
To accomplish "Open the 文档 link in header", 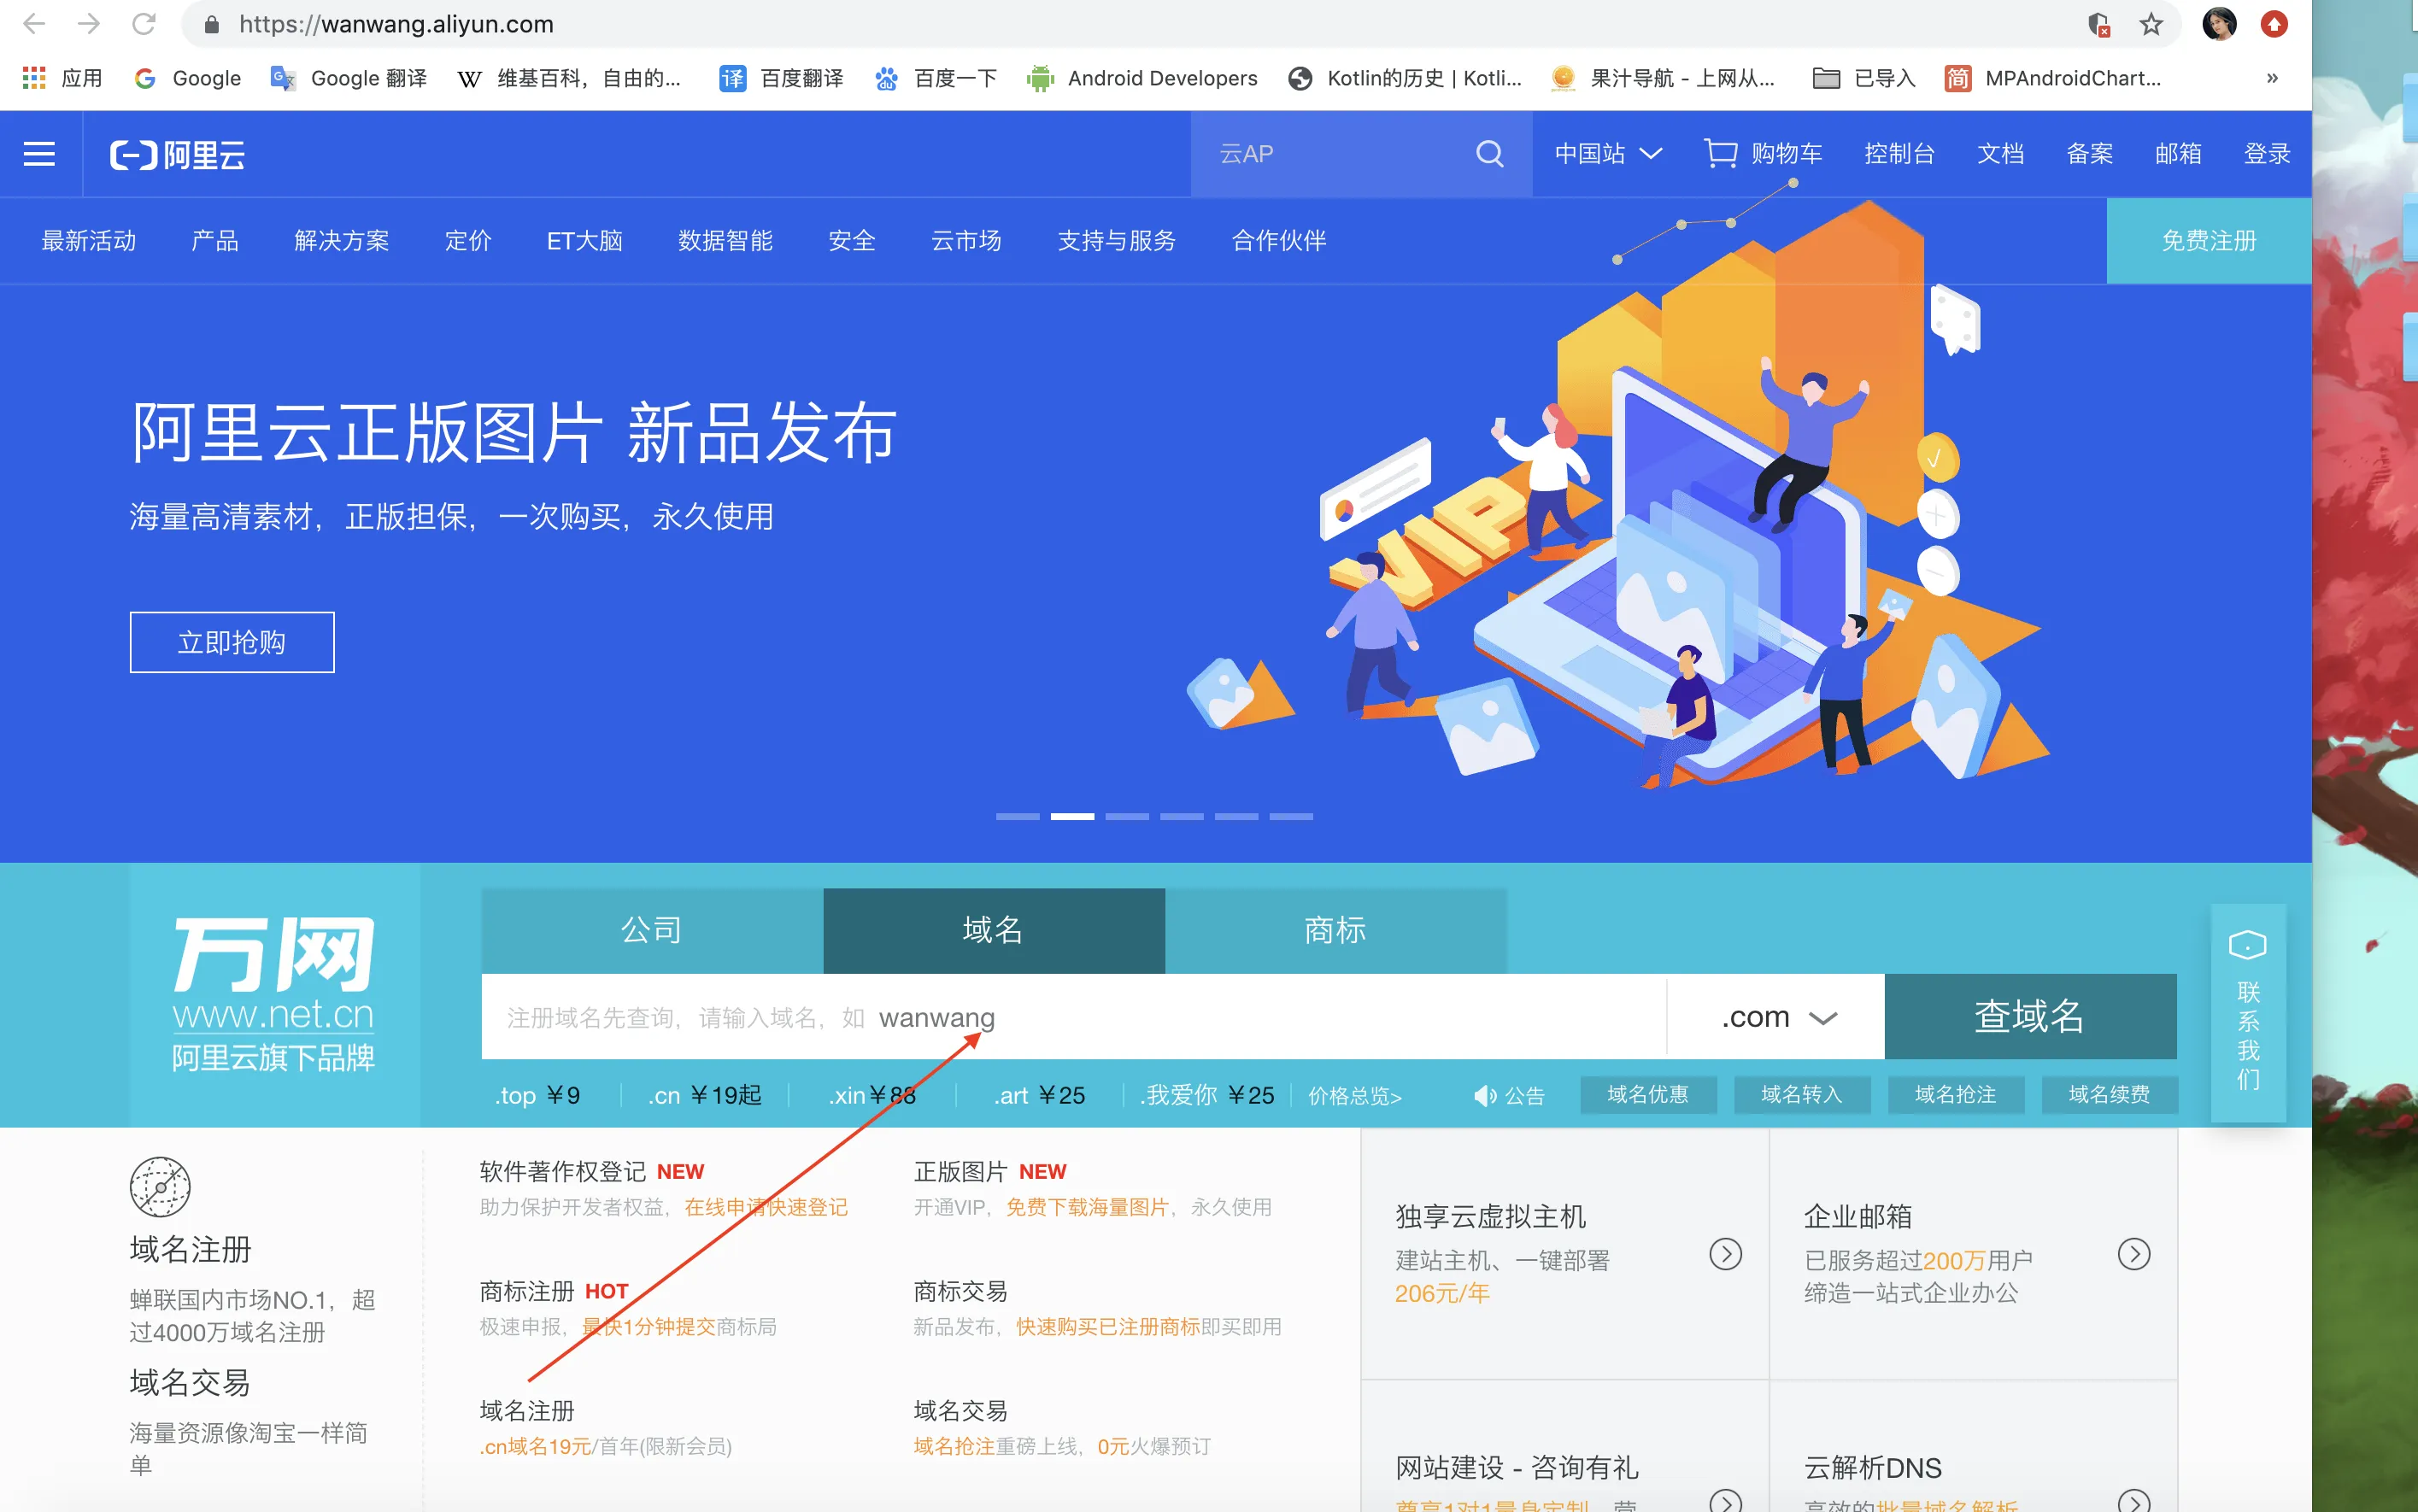I will 2000,154.
